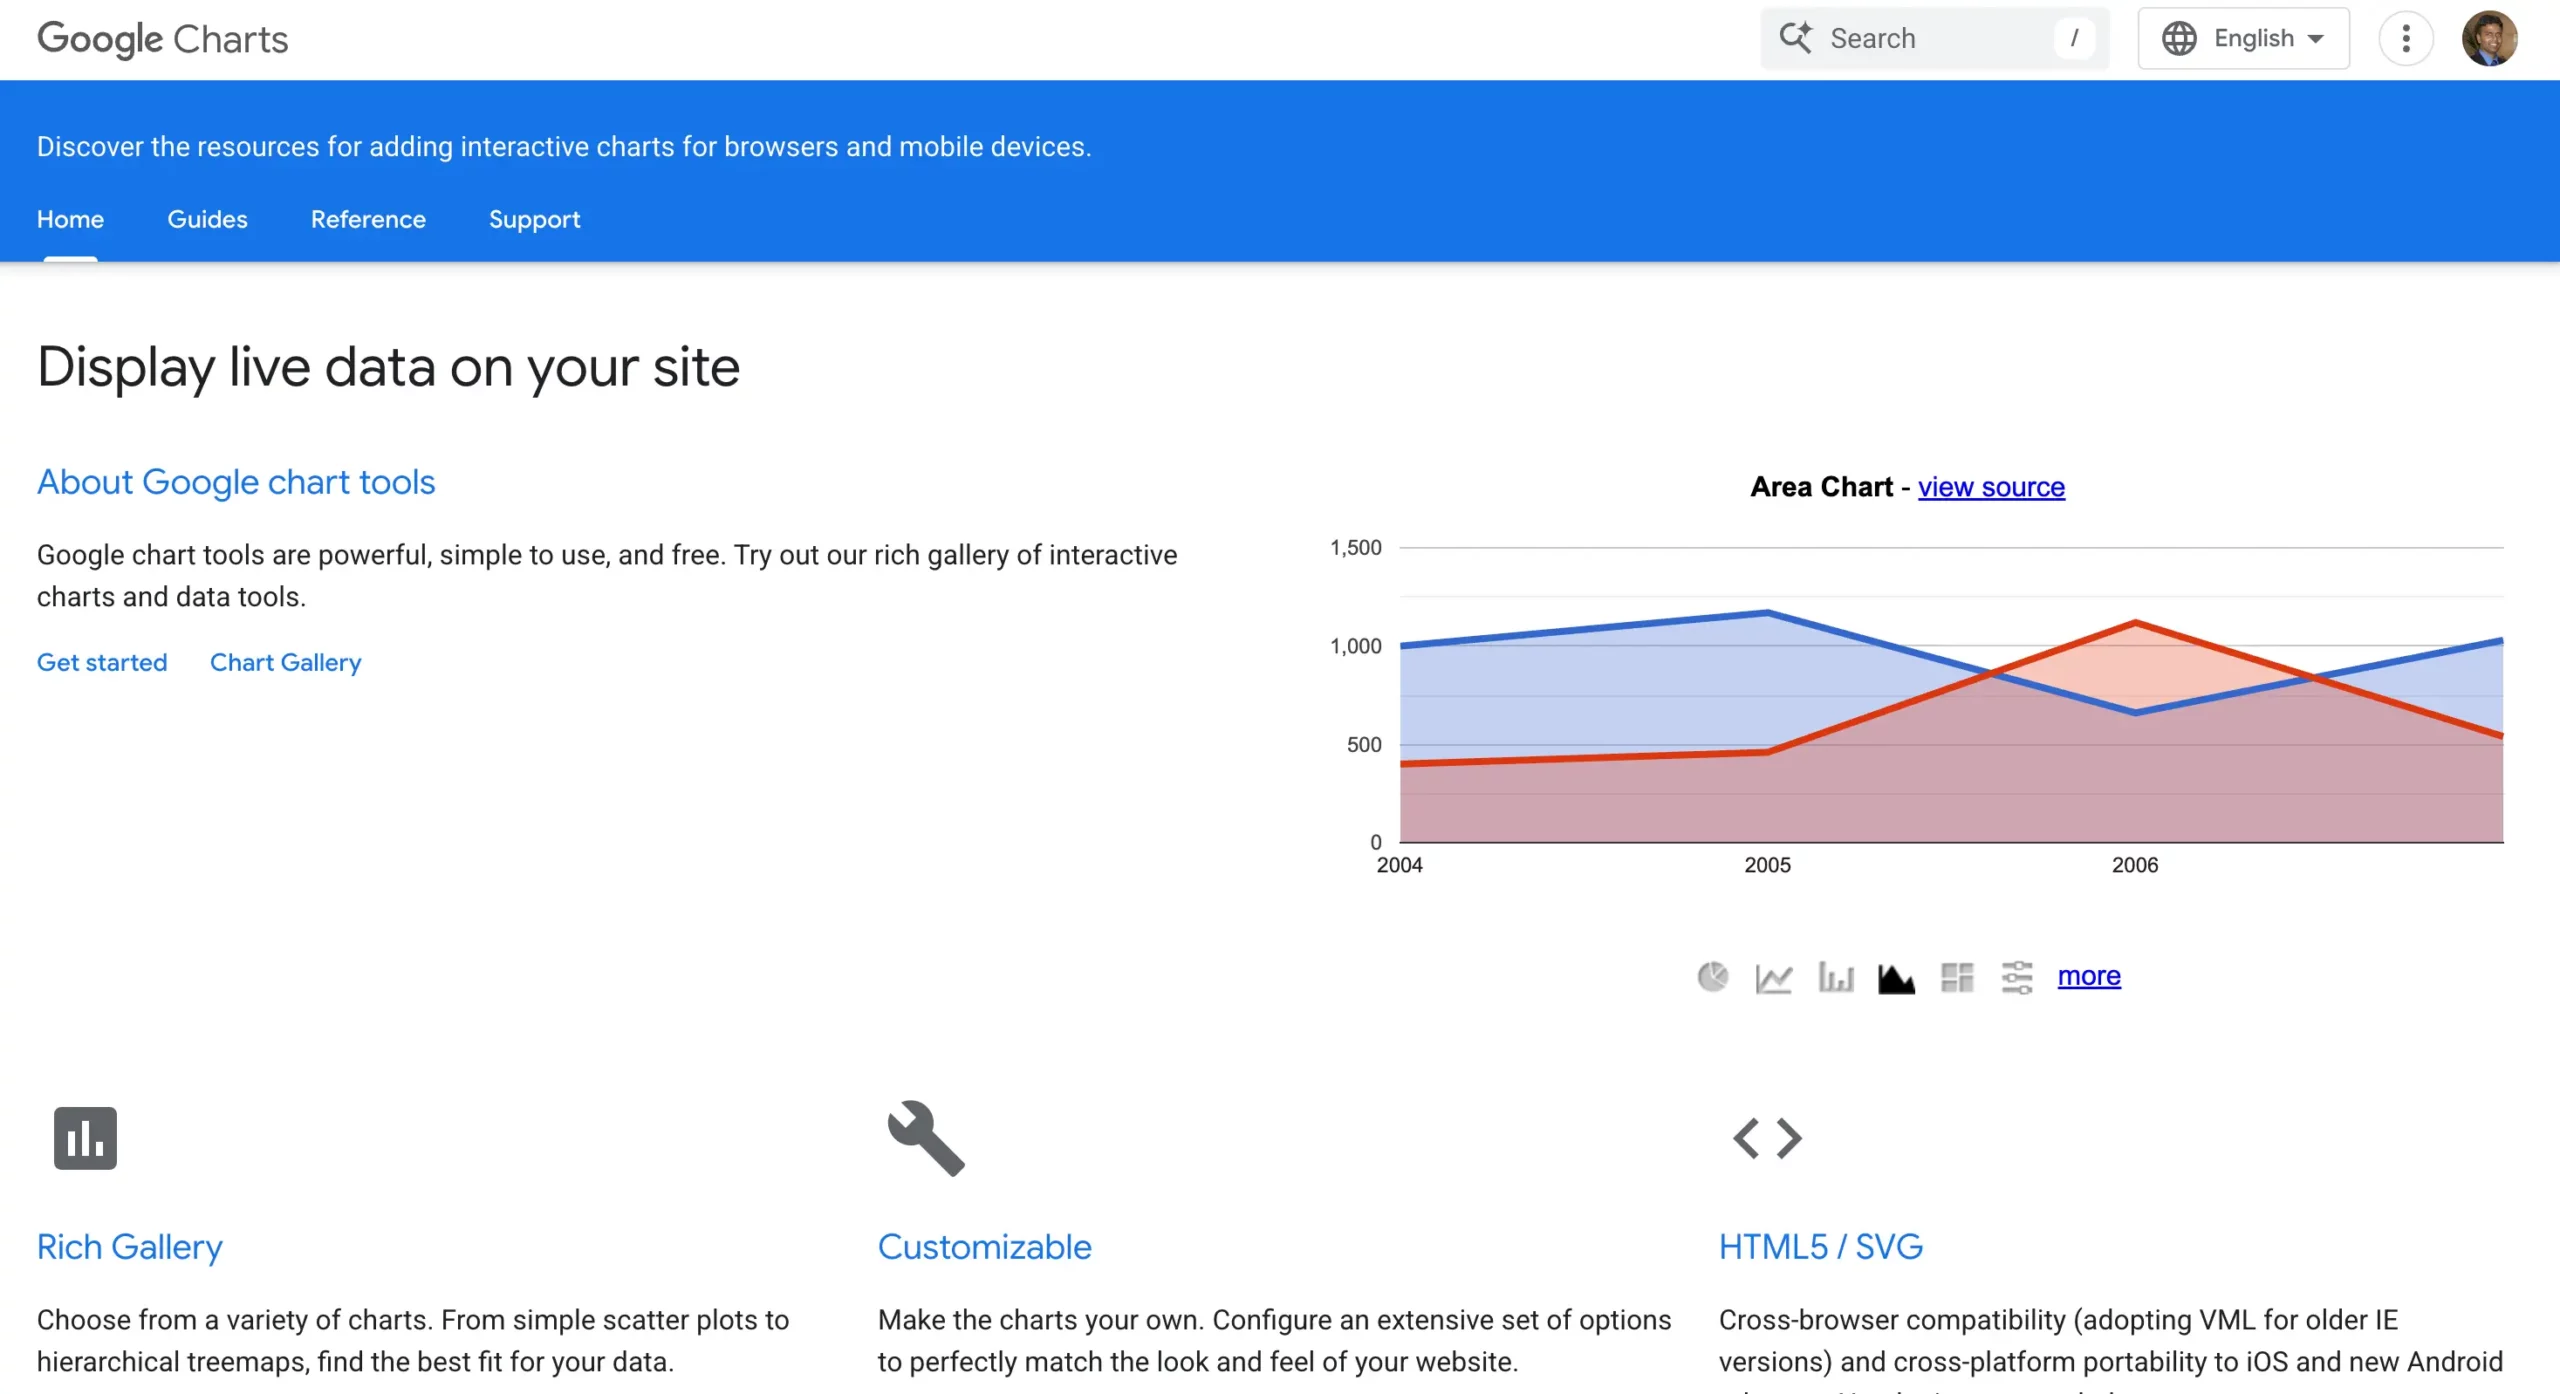
Task: Click the Area Chart title text
Action: pyautogui.click(x=1821, y=487)
